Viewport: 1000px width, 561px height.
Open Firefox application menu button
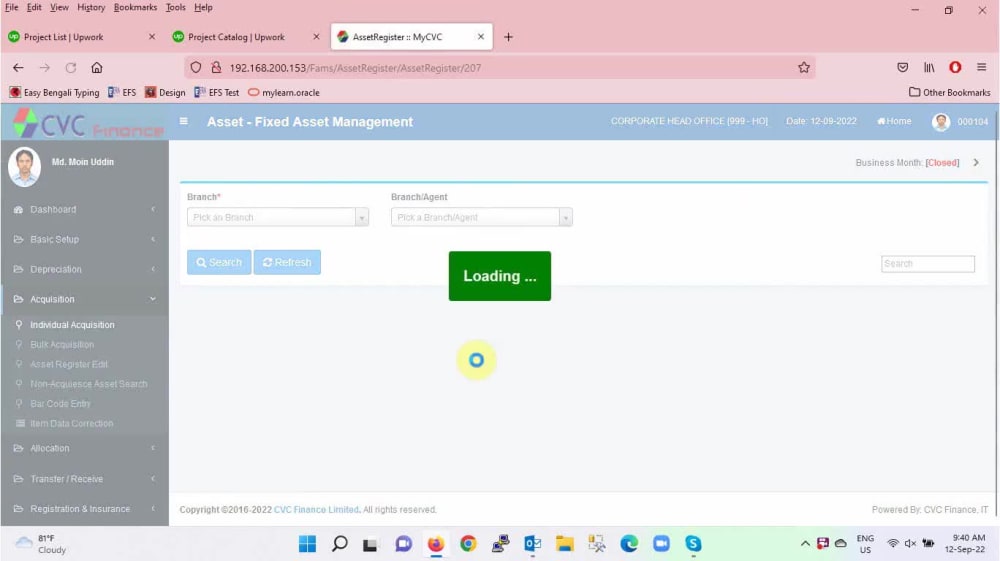coord(982,68)
